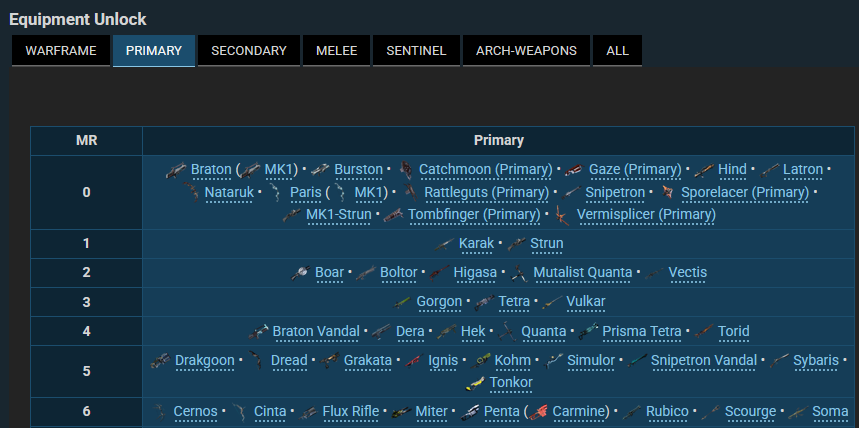Open the Flux Rifle link
Viewport: 859px width, 428px height.
(351, 412)
